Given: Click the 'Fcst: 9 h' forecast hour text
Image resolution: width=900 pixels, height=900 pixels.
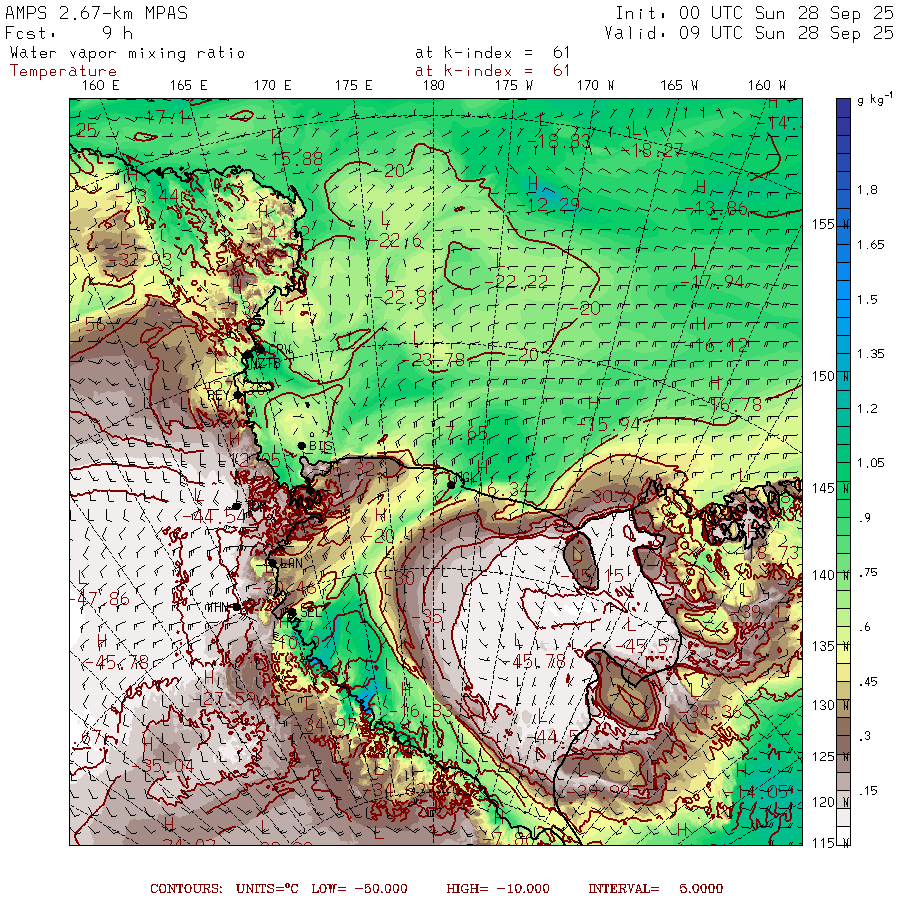Looking at the screenshot, I should click(69, 33).
